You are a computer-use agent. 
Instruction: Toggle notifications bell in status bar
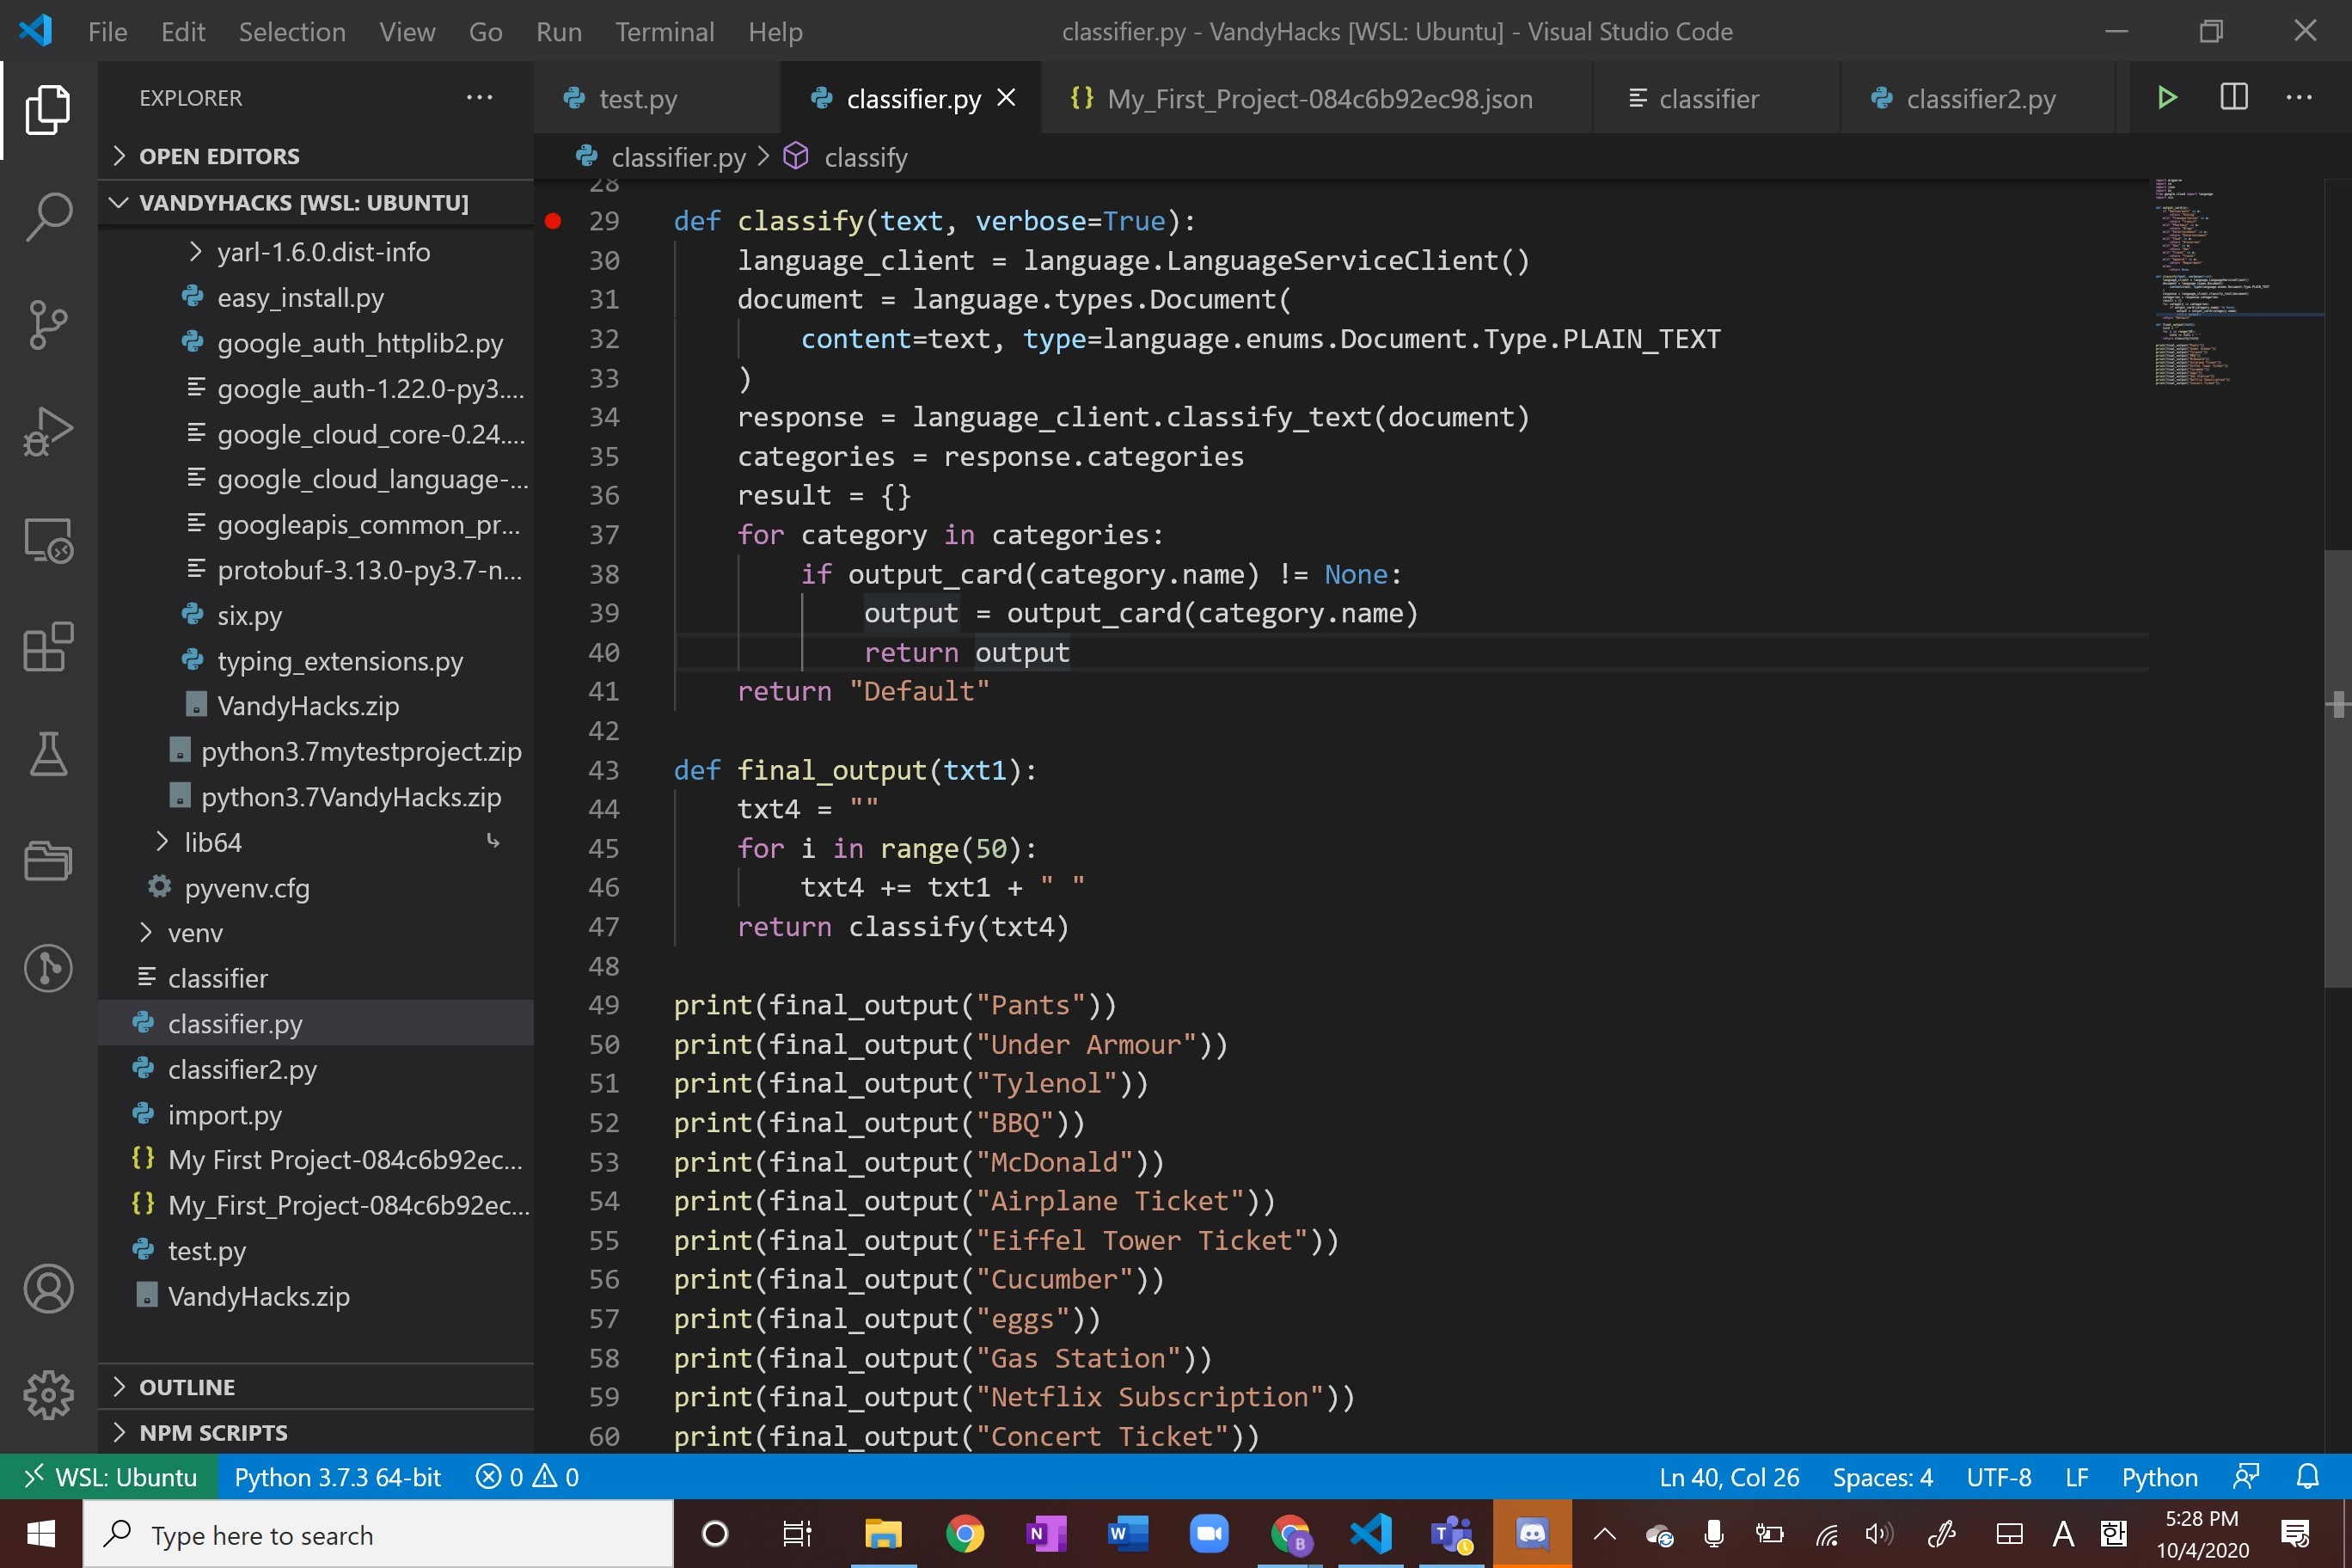(x=2307, y=1477)
